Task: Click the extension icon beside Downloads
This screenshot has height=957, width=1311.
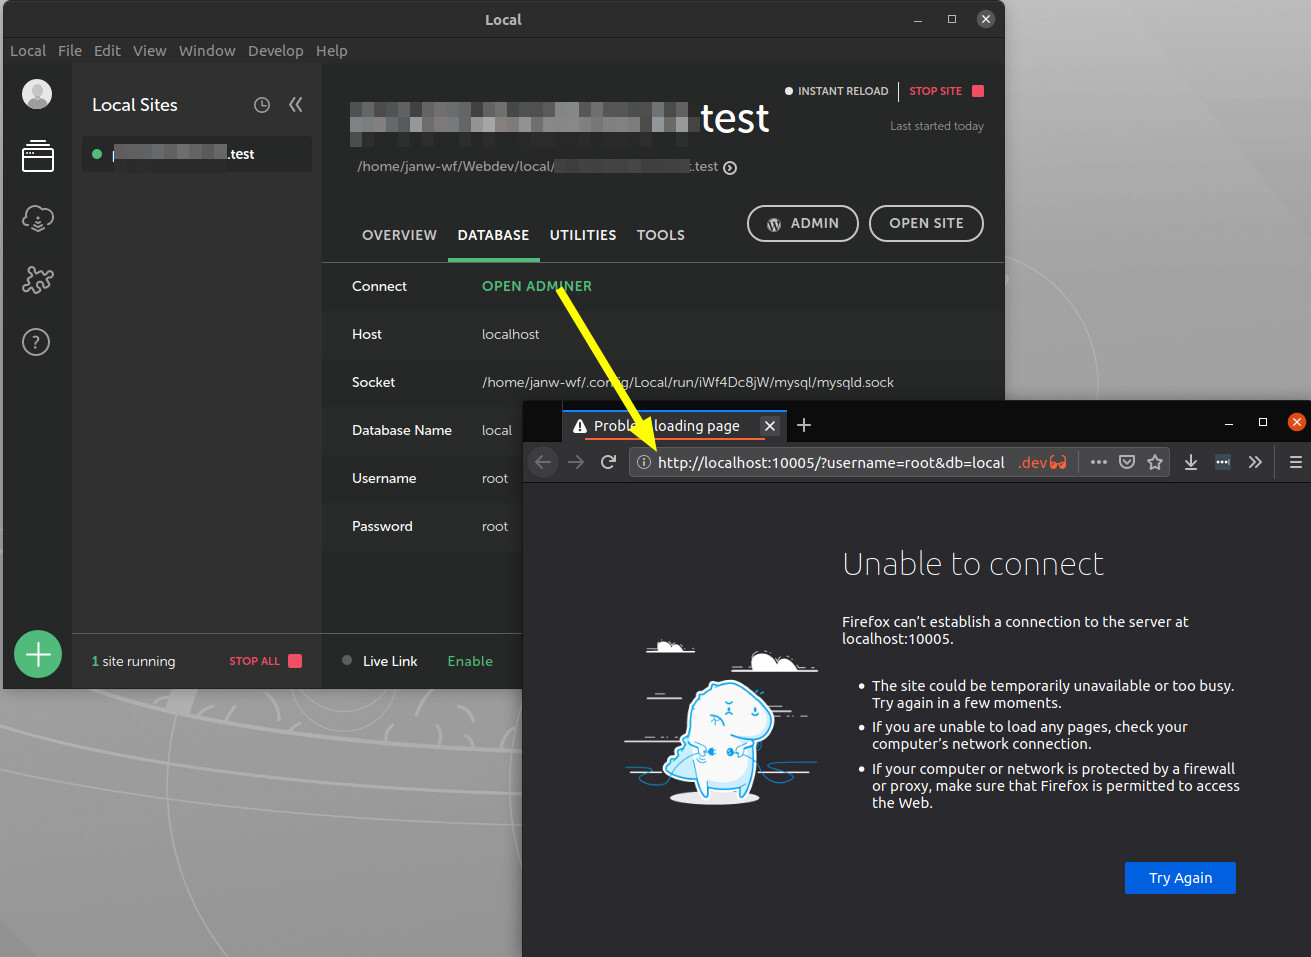Action: [x=1223, y=462]
